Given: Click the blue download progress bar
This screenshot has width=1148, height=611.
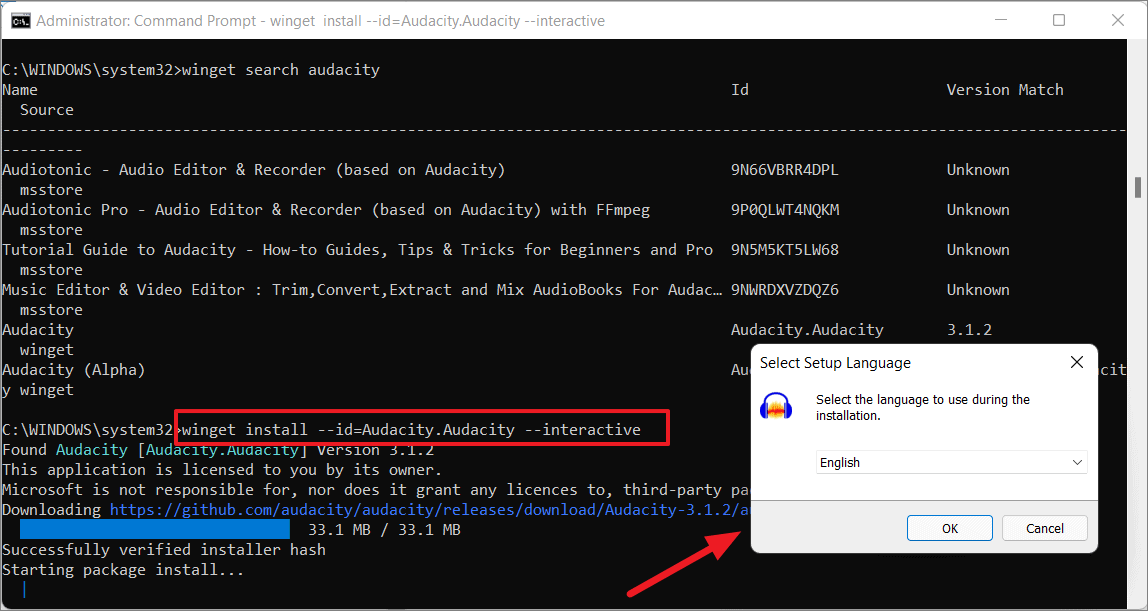Looking at the screenshot, I should click(x=154, y=530).
